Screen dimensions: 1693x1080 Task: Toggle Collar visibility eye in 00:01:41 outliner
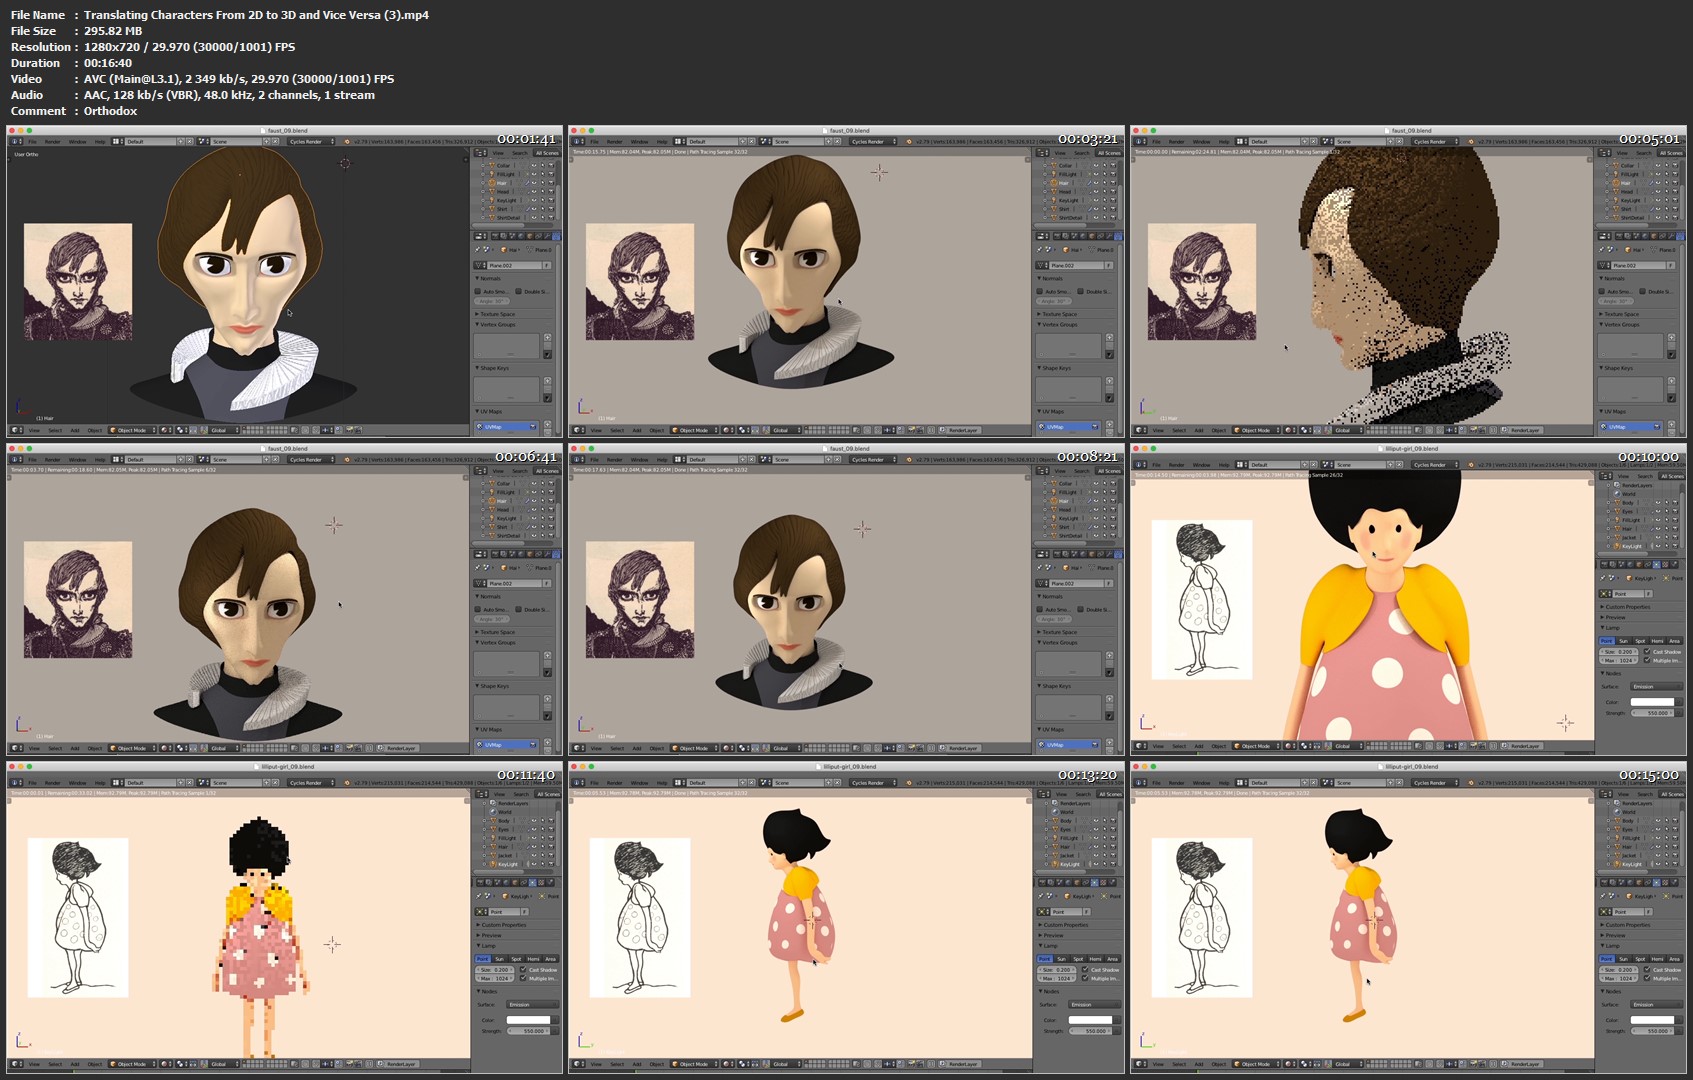[x=534, y=165]
